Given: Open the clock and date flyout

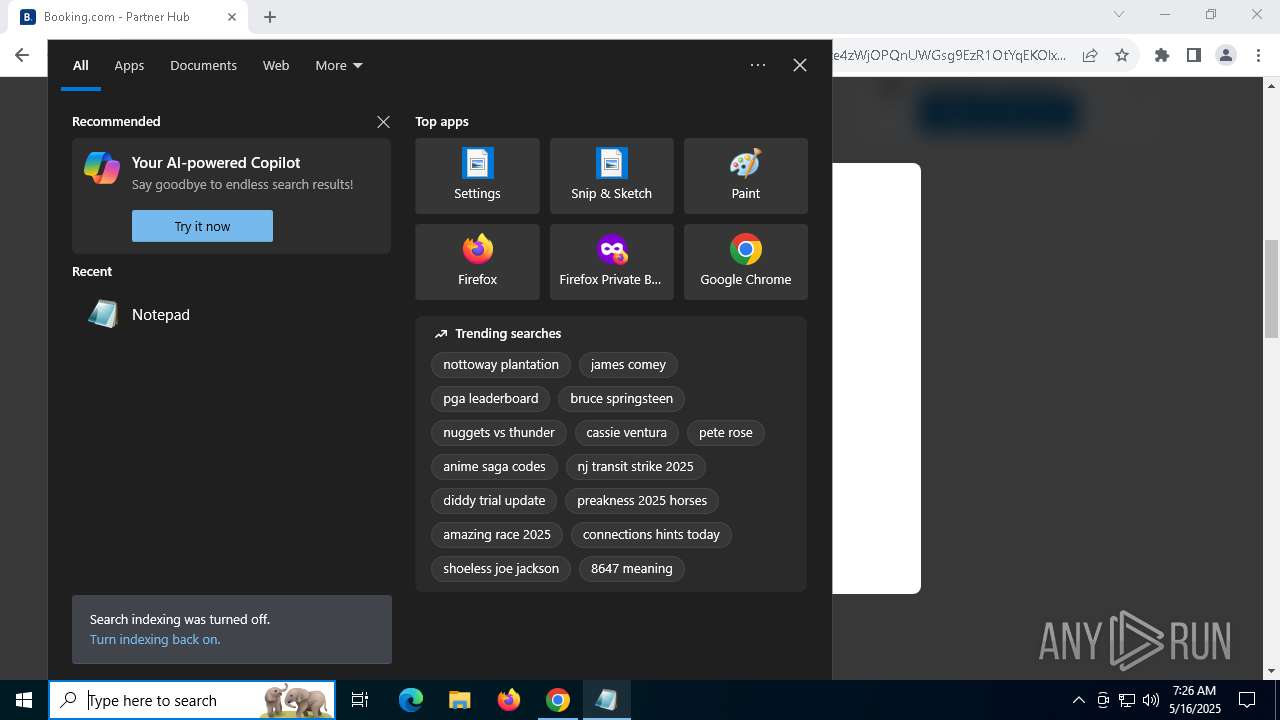Looking at the screenshot, I should tap(1196, 700).
